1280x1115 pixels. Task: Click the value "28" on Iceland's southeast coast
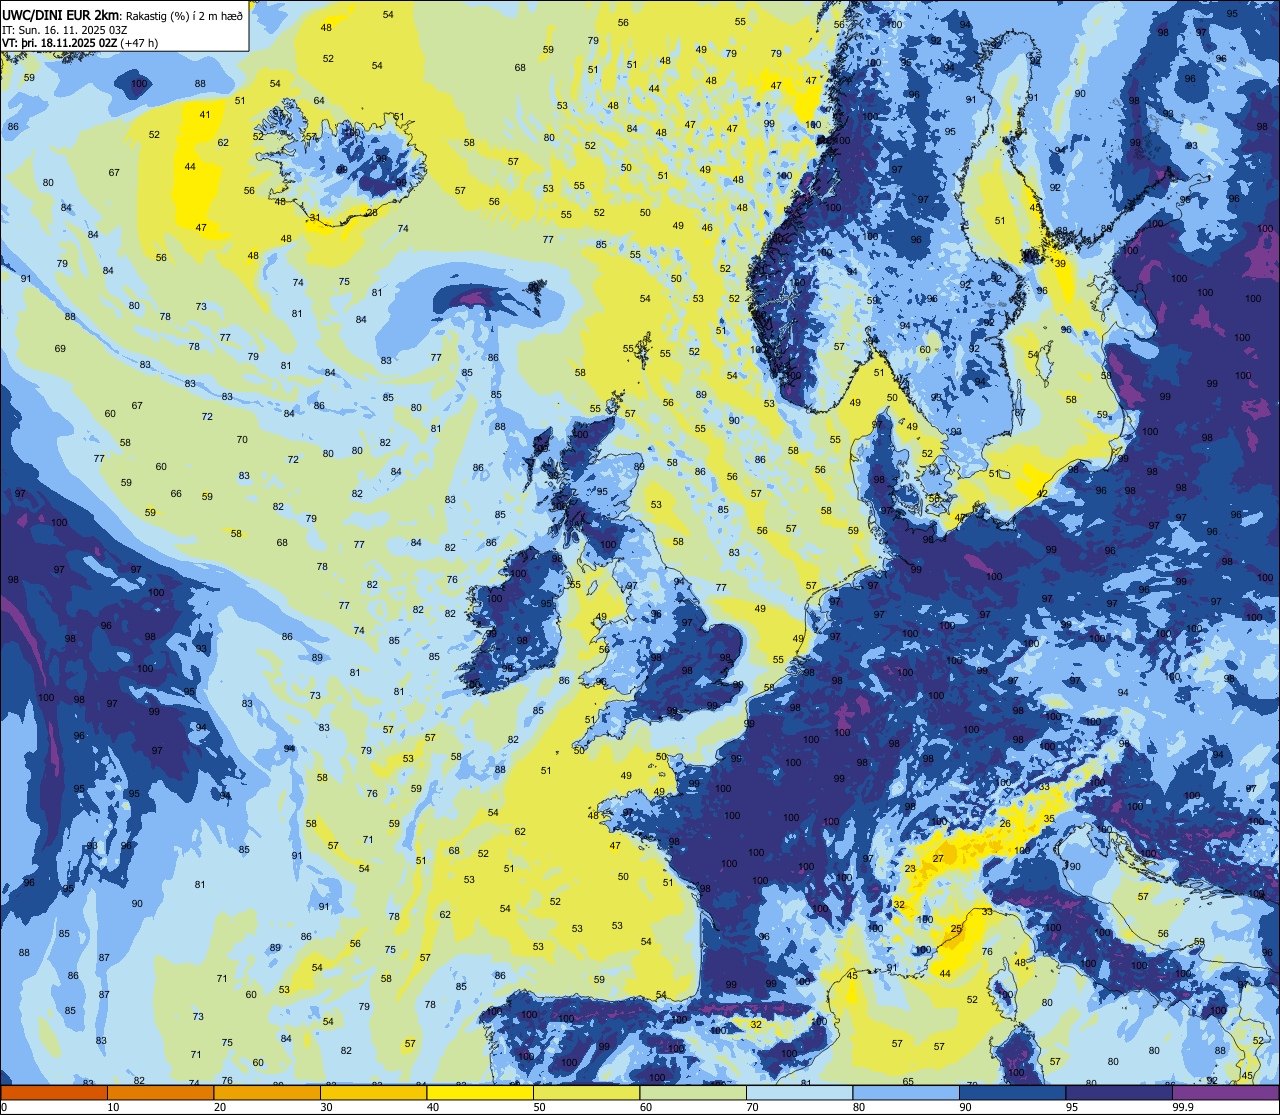[x=372, y=212]
